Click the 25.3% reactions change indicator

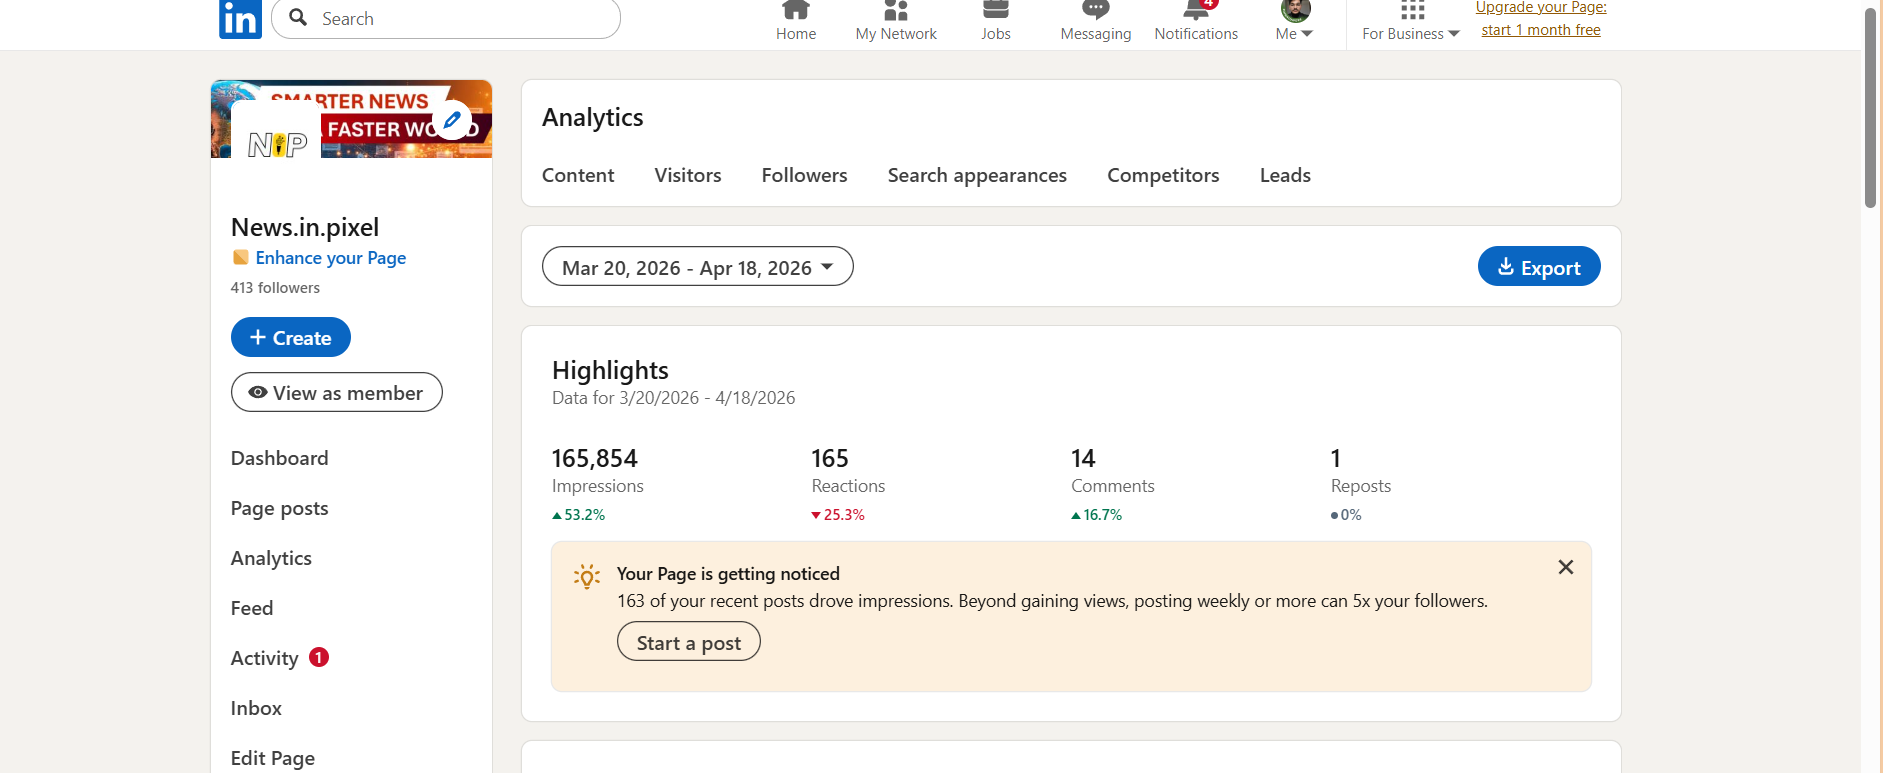point(838,515)
